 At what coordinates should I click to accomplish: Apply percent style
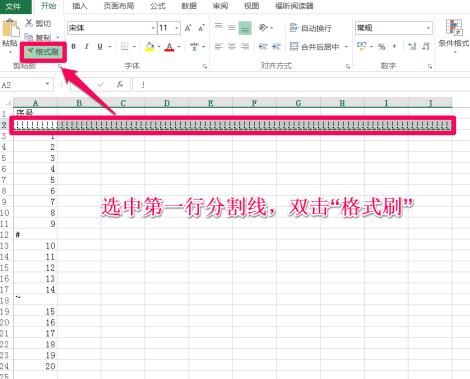(x=382, y=47)
